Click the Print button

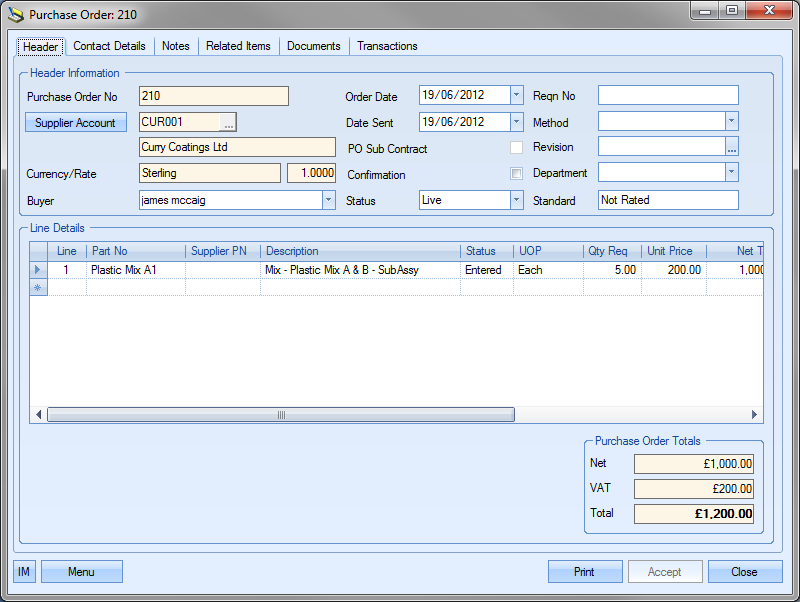pos(584,572)
